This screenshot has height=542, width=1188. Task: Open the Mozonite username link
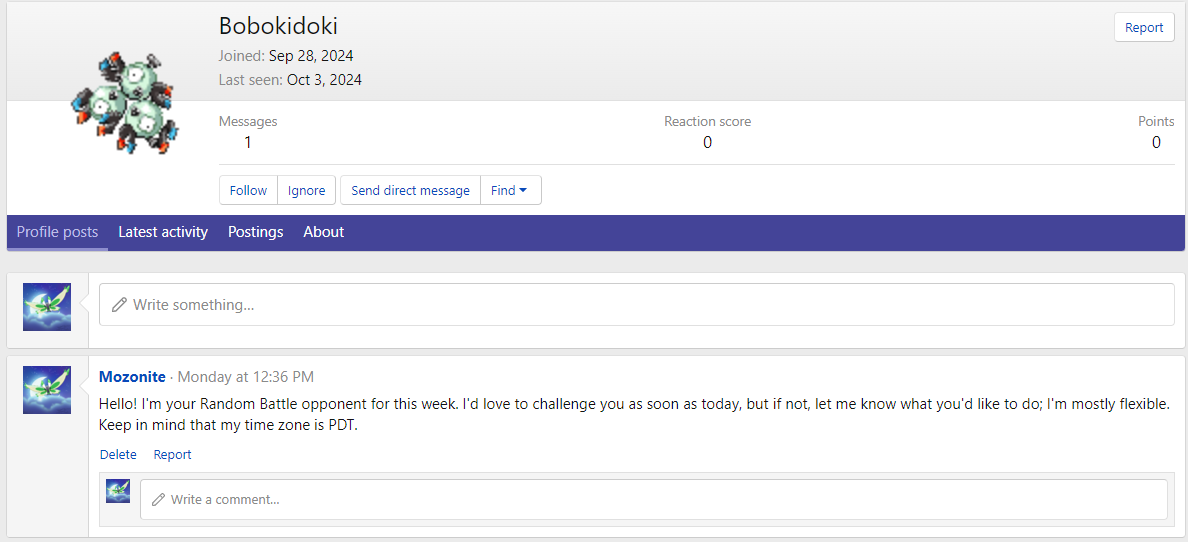tap(132, 377)
